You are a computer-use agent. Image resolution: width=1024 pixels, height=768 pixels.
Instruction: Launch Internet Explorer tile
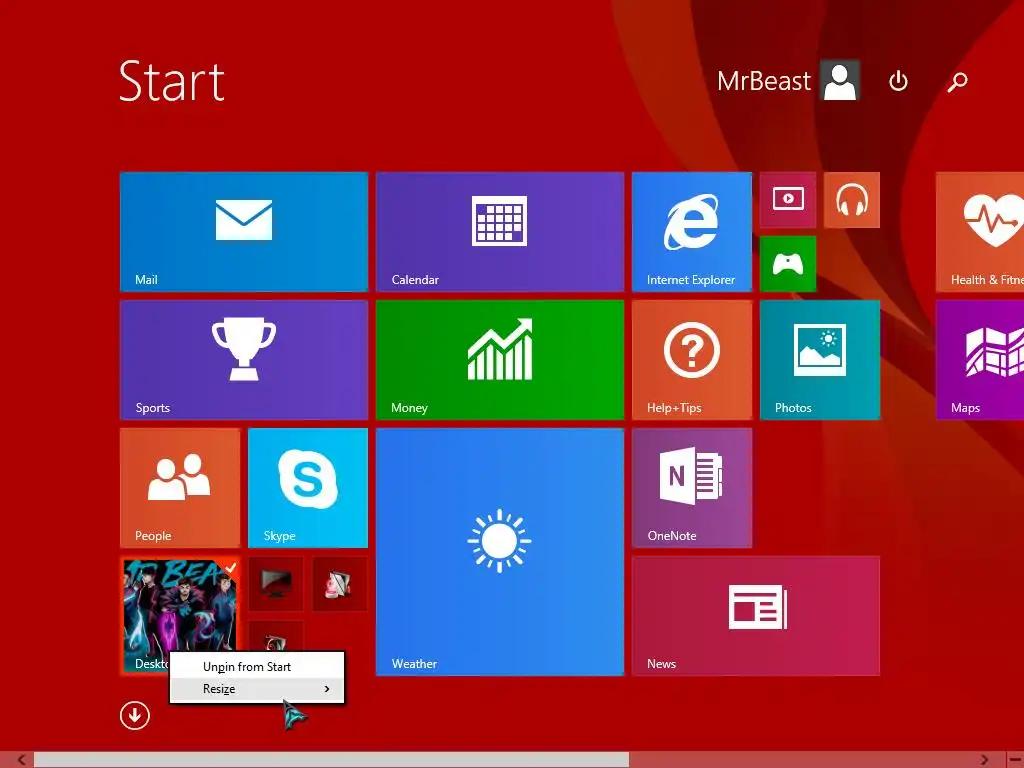[x=692, y=232]
